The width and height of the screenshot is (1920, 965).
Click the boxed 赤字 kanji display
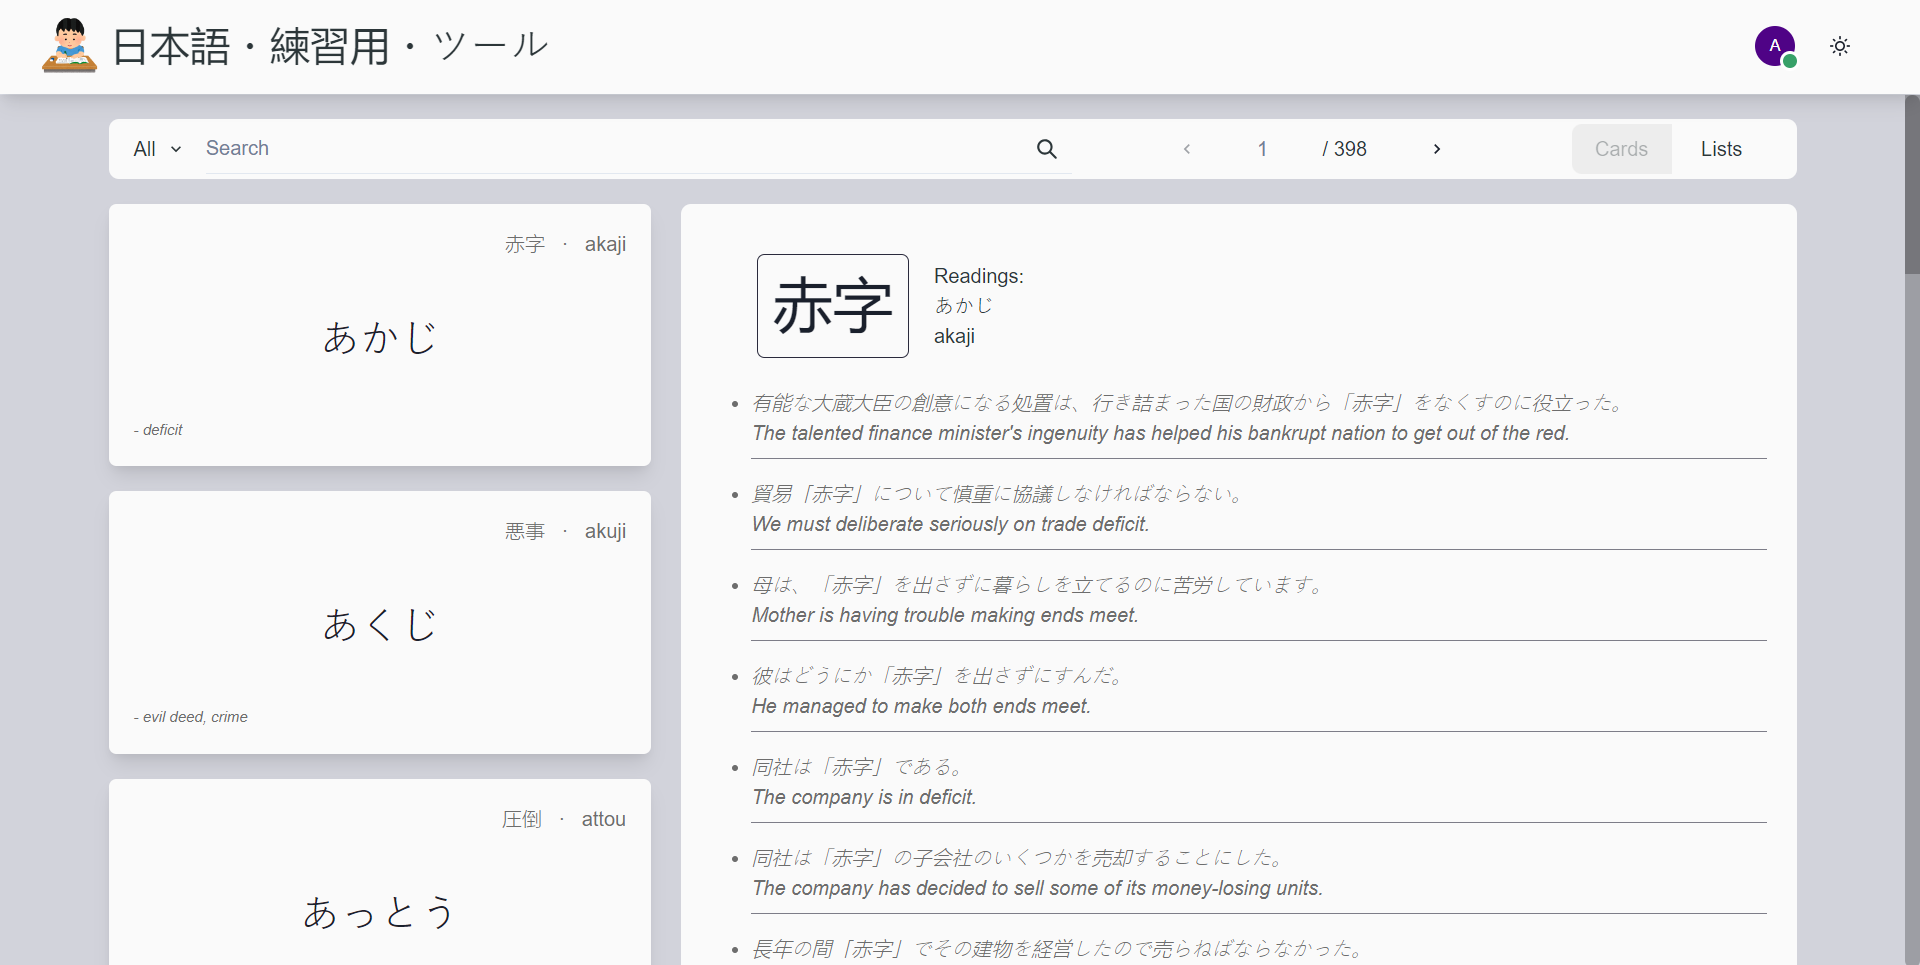[x=832, y=306]
